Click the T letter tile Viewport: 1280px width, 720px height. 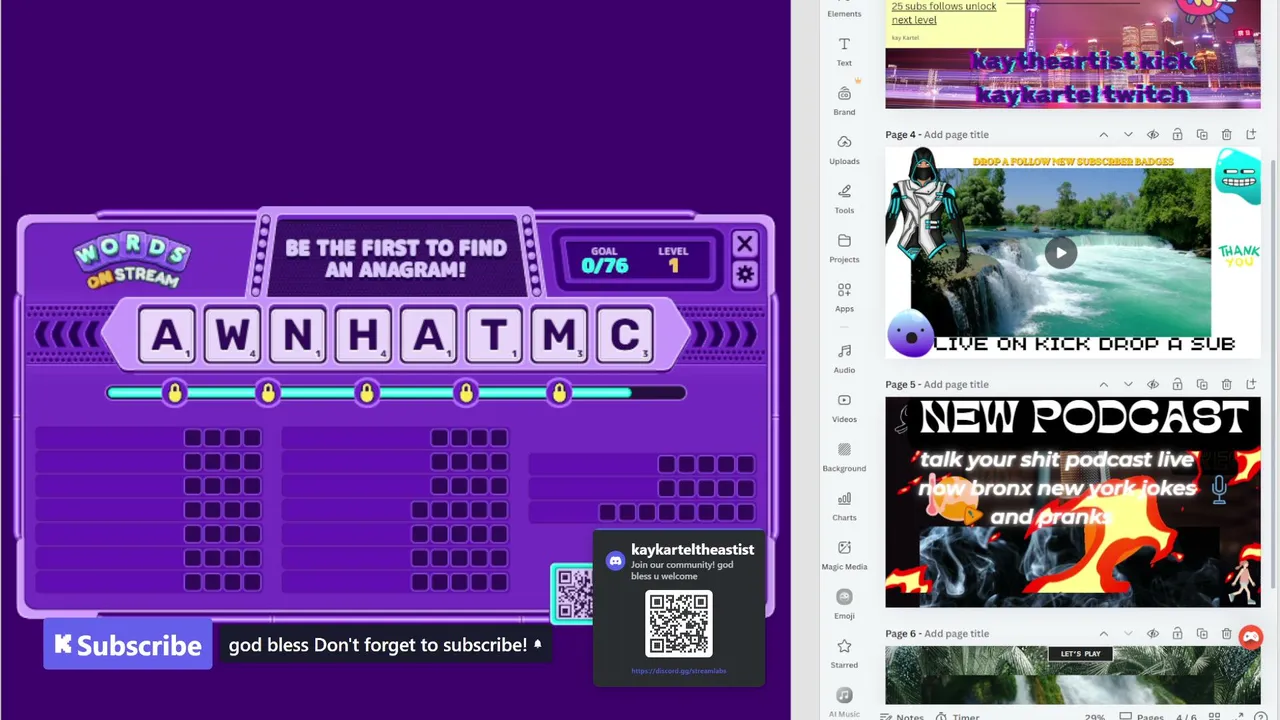tap(494, 335)
